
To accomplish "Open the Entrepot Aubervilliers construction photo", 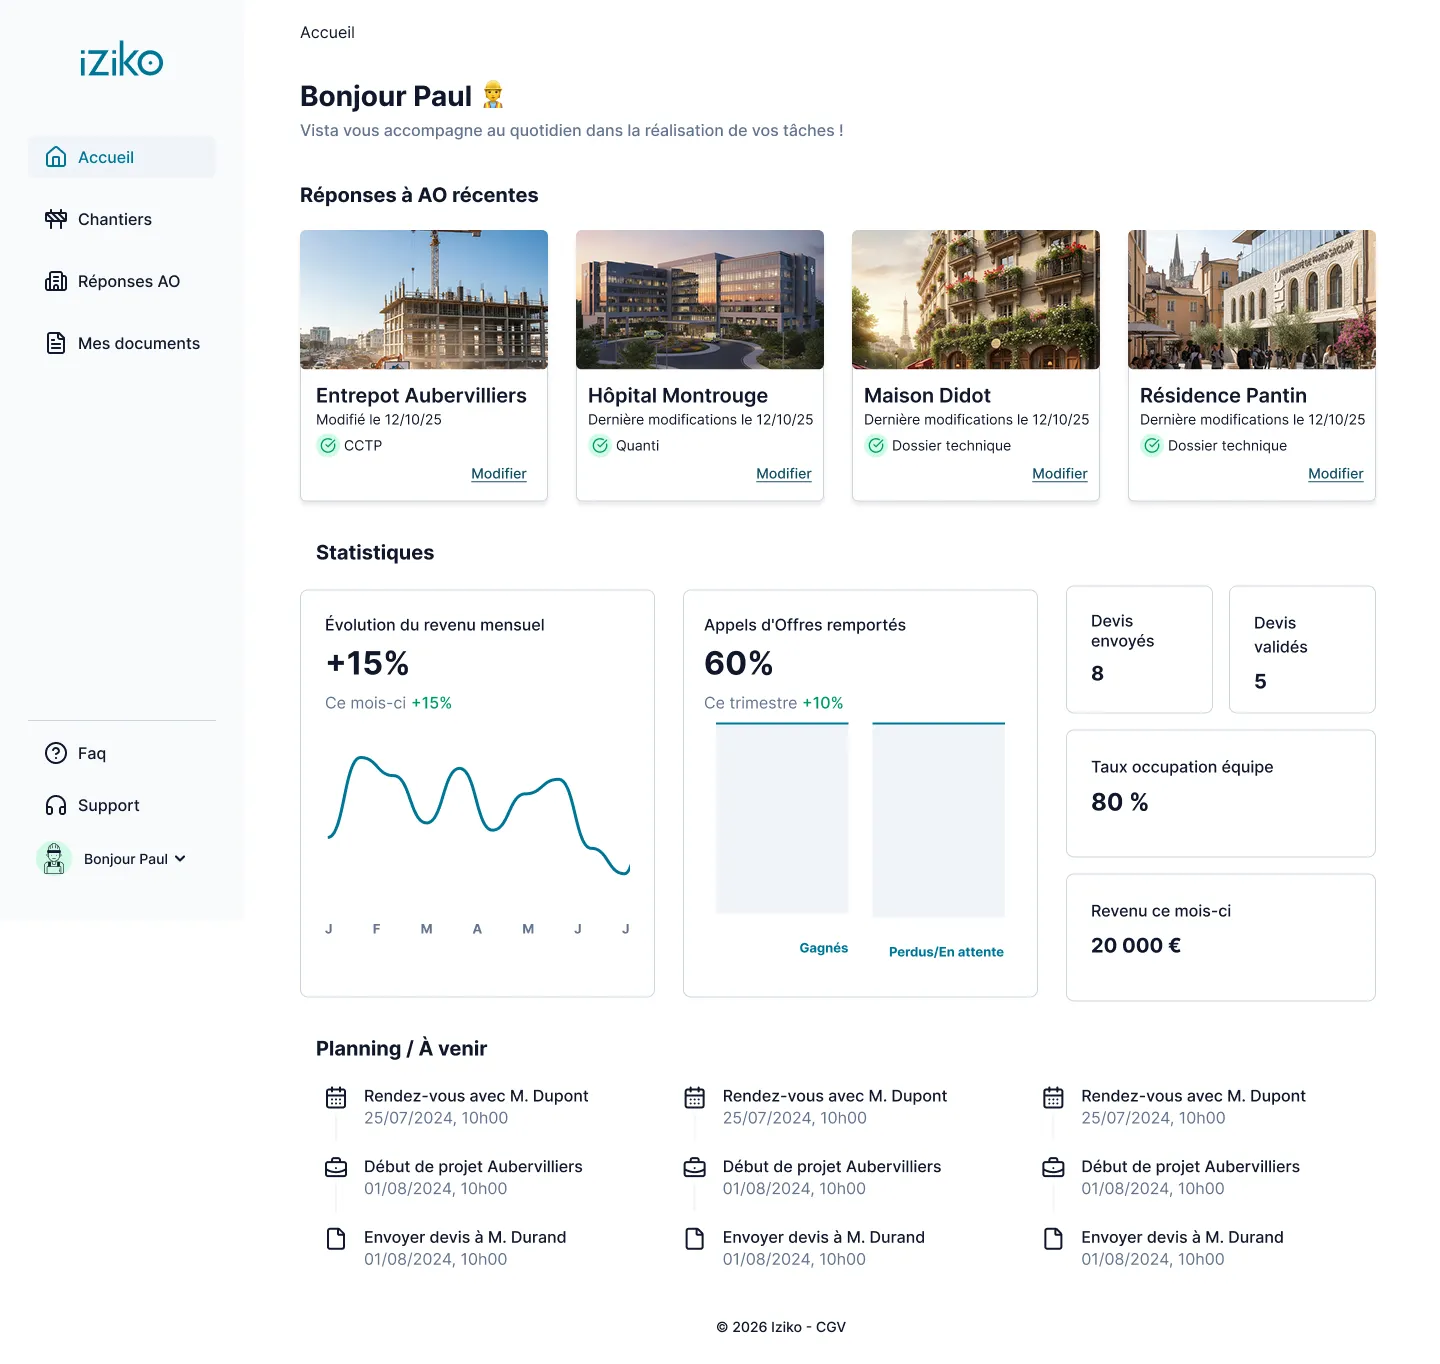I will tap(424, 300).
